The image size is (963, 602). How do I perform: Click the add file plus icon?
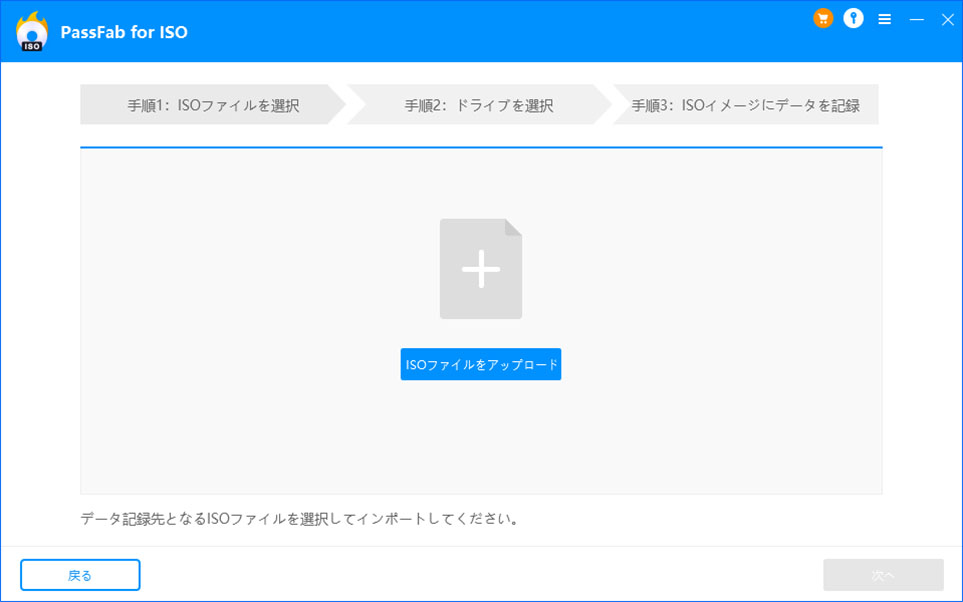(481, 268)
